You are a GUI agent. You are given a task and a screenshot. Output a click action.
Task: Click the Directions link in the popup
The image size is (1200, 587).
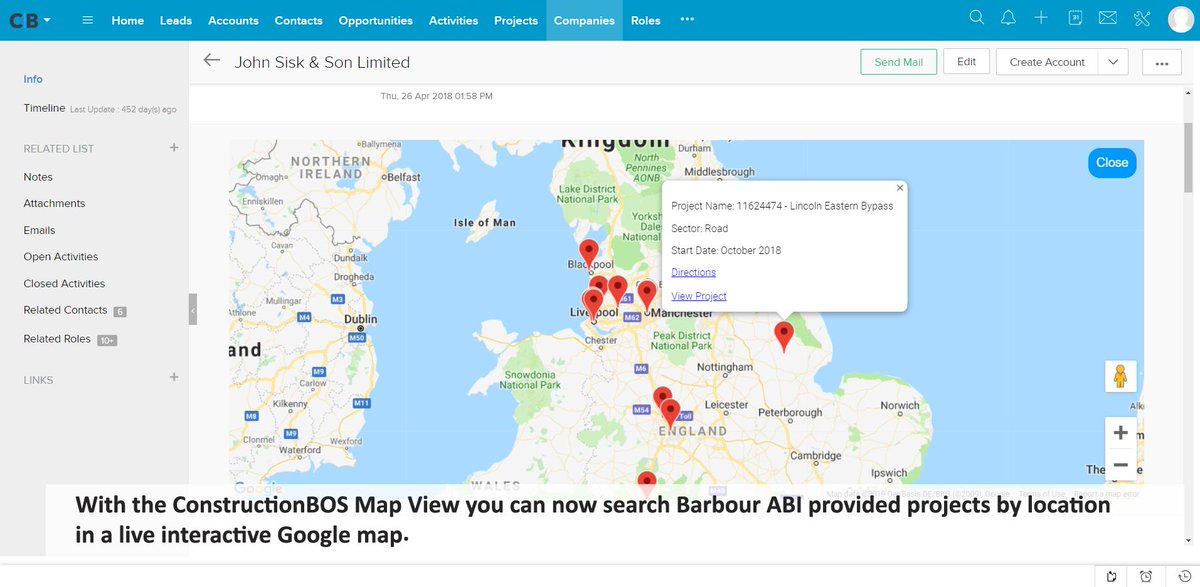click(693, 272)
